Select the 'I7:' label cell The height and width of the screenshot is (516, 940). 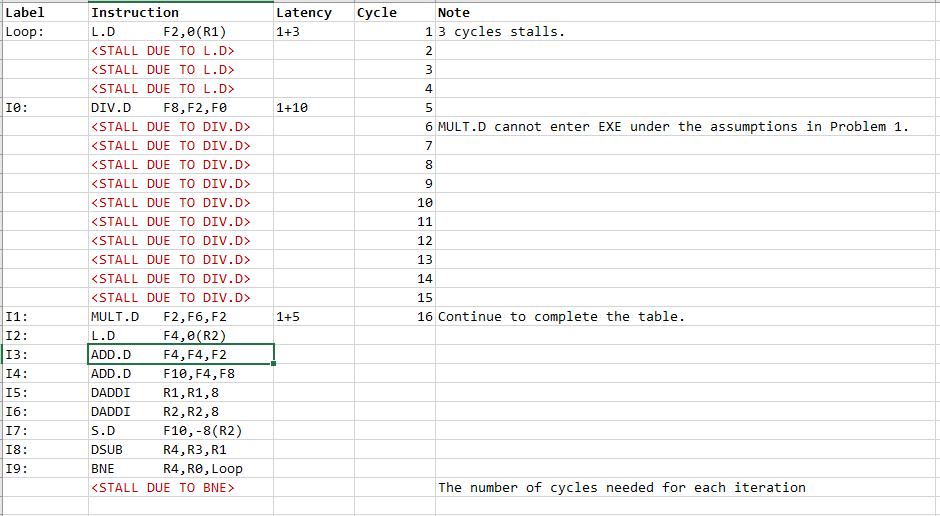(46, 431)
